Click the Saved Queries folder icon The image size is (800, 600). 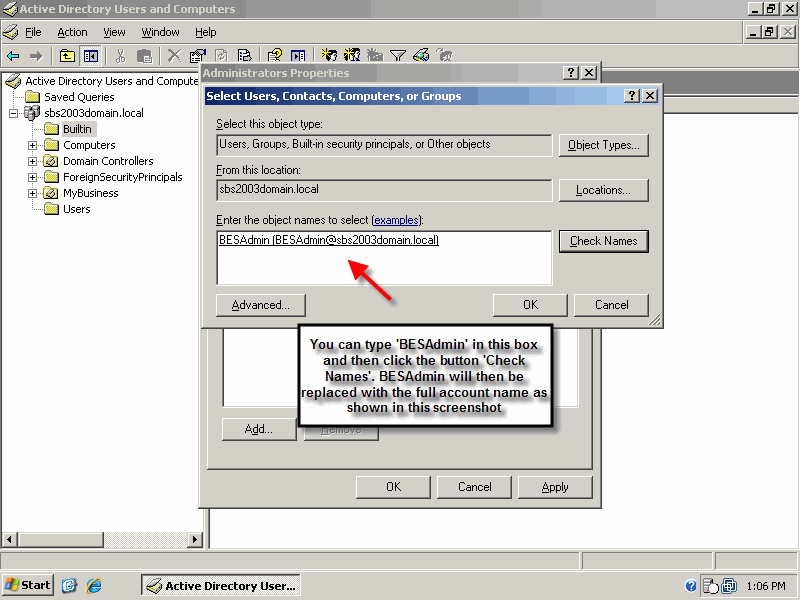tap(33, 96)
